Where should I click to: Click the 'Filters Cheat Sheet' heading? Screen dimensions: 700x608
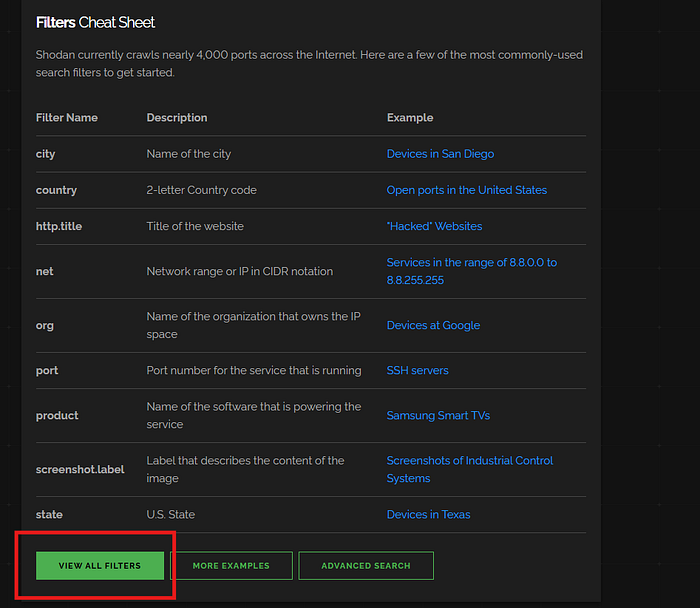click(x=95, y=22)
